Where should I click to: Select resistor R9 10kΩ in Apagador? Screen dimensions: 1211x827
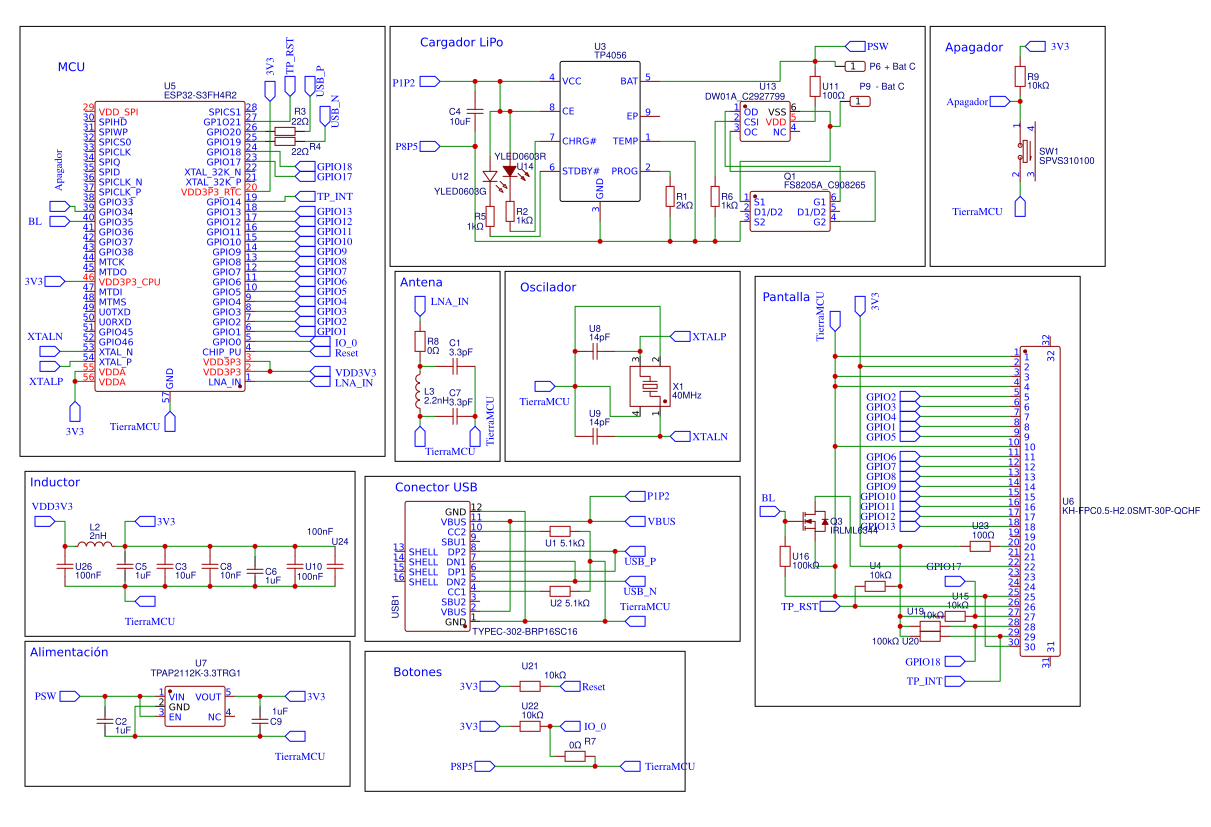pyautogui.click(x=1019, y=77)
